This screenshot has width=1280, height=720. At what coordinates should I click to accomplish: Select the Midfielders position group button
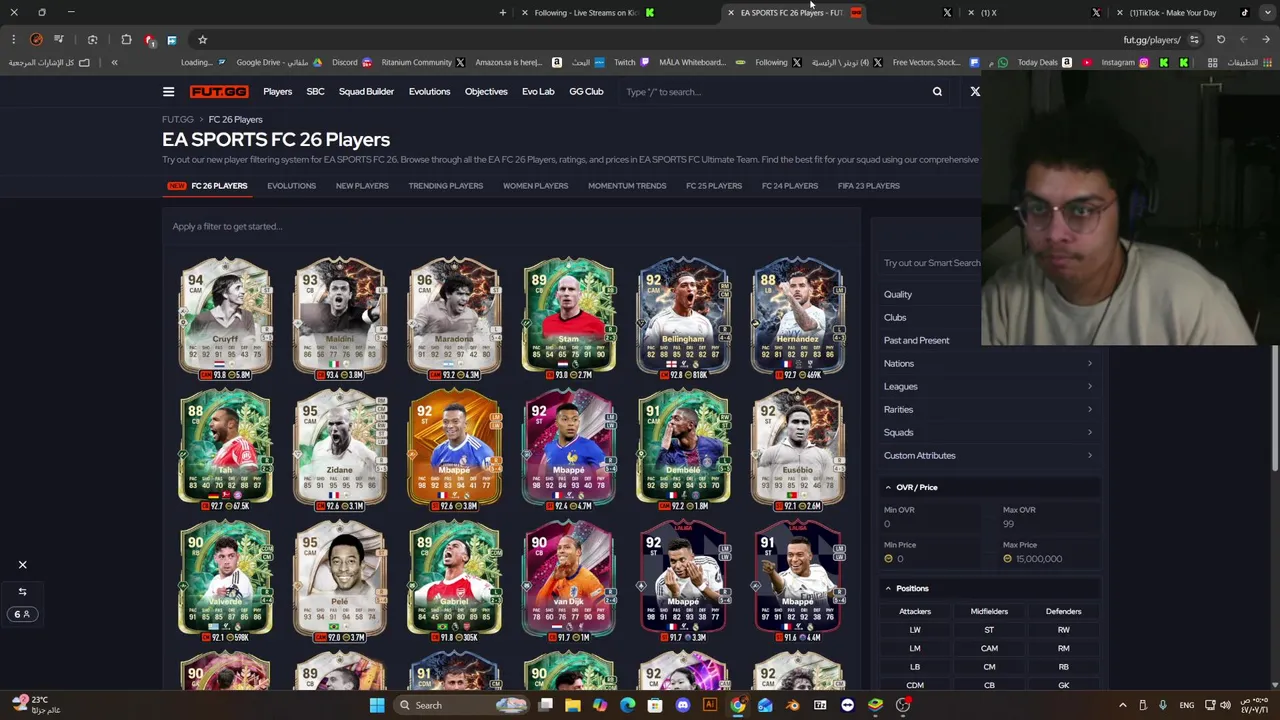pyautogui.click(x=989, y=611)
